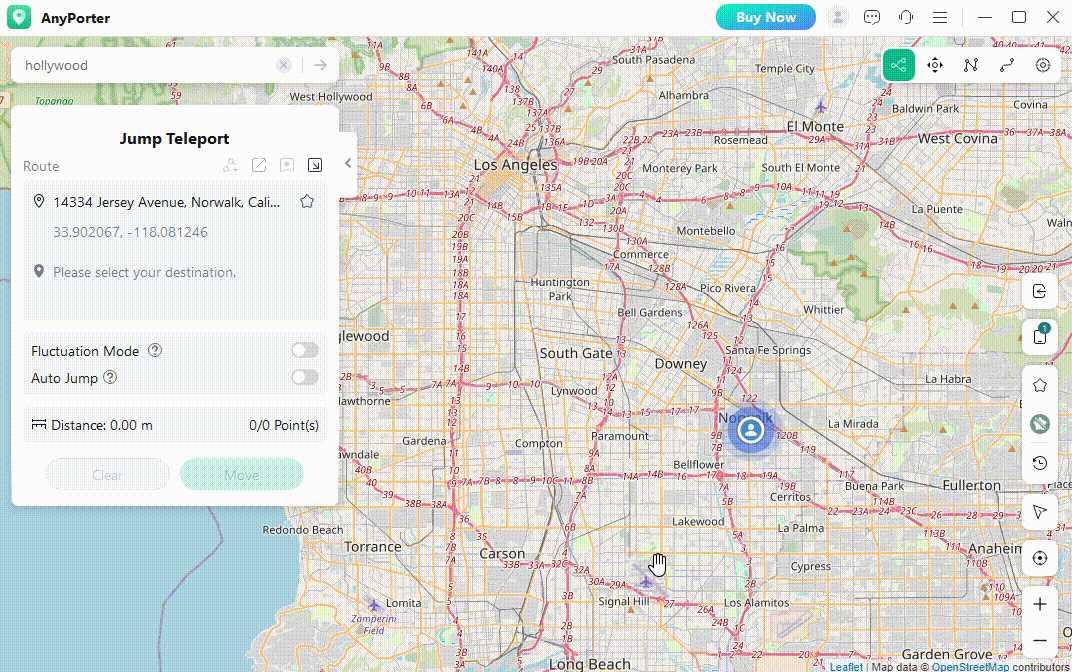
Task: Click the Carson map label
Action: tap(502, 554)
